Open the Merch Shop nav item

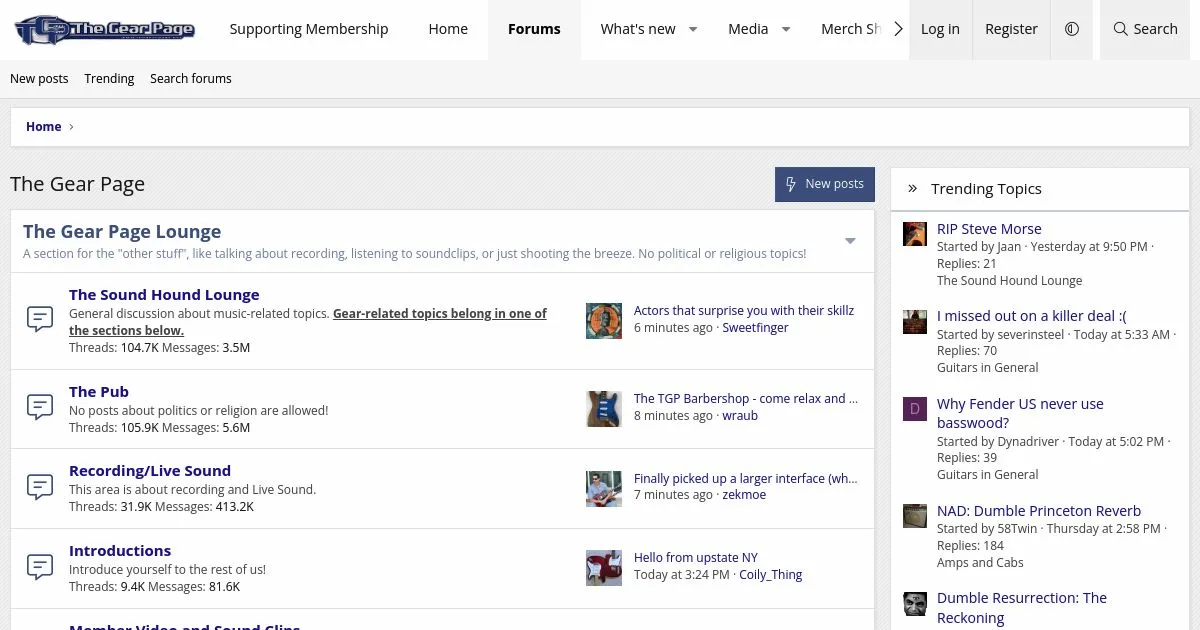click(x=849, y=30)
